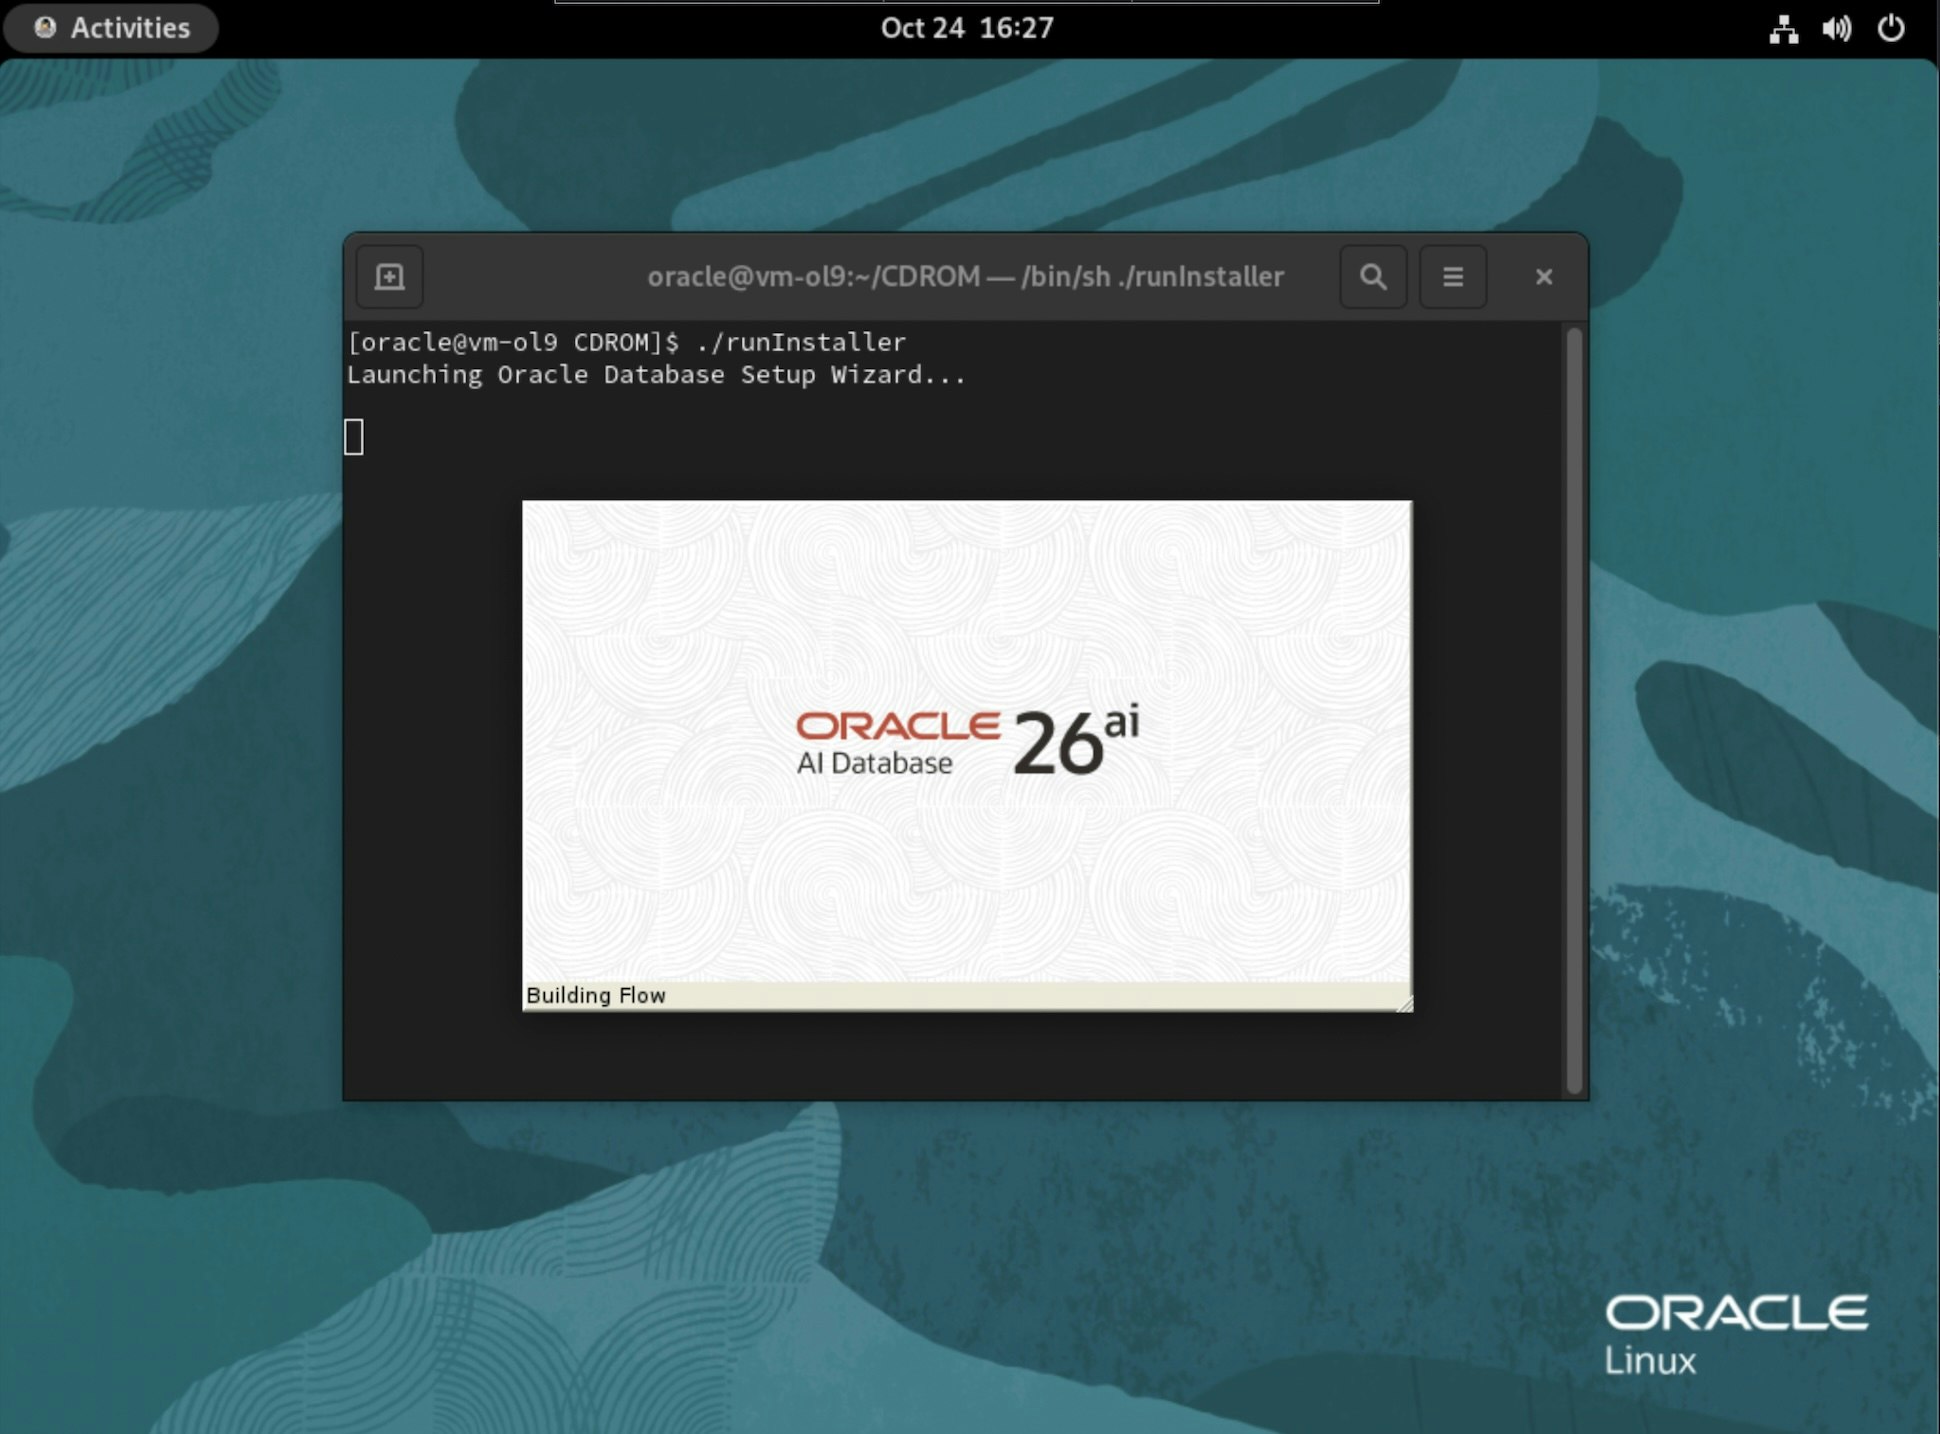Click the volume speaker icon
This screenshot has width=1940, height=1434.
(x=1836, y=28)
